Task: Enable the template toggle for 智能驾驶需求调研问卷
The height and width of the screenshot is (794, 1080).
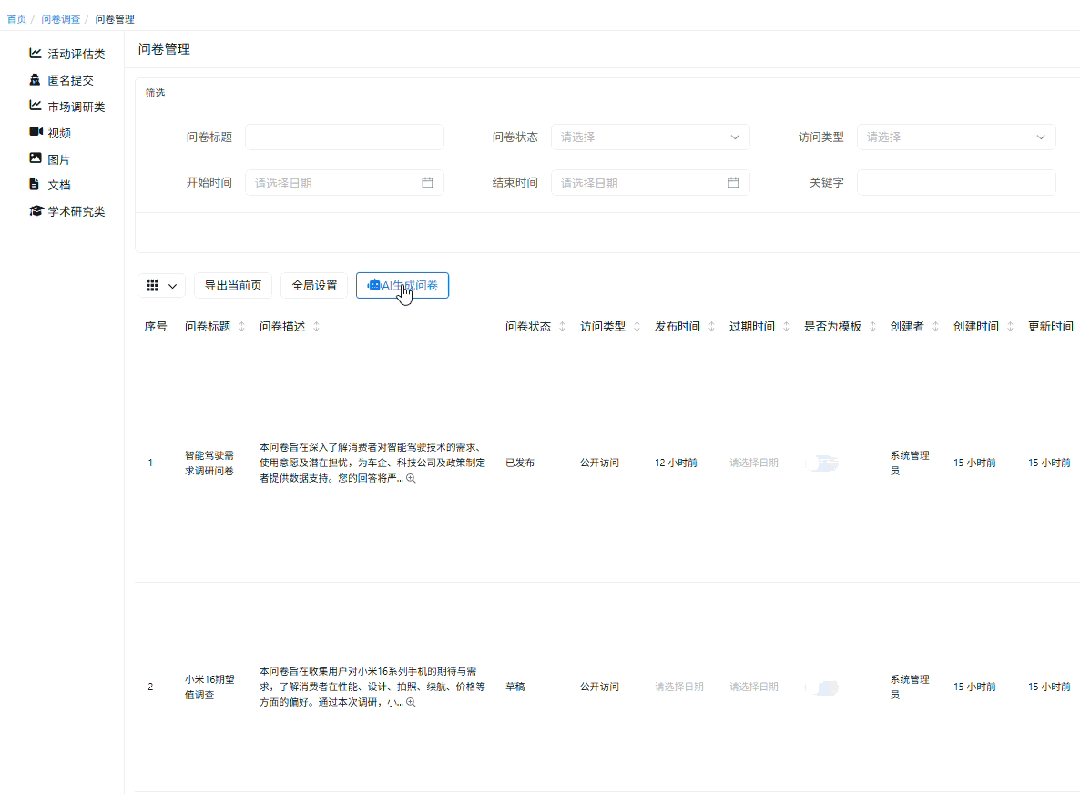Action: 823,462
